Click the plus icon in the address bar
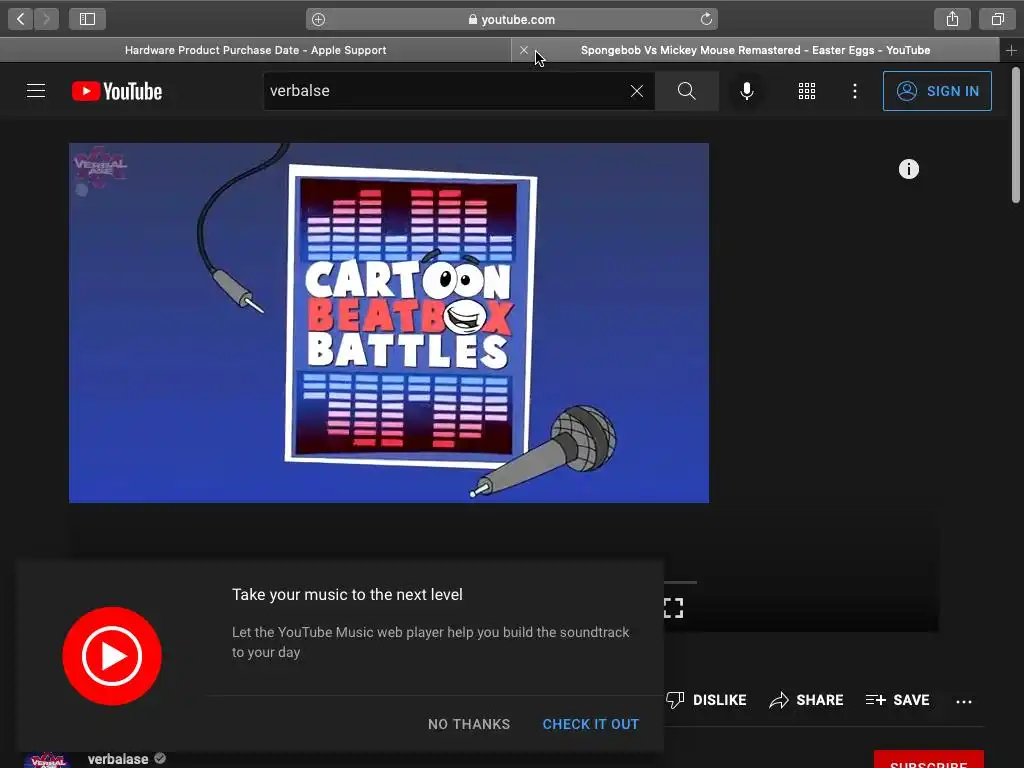The width and height of the screenshot is (1024, 768). (x=318, y=20)
